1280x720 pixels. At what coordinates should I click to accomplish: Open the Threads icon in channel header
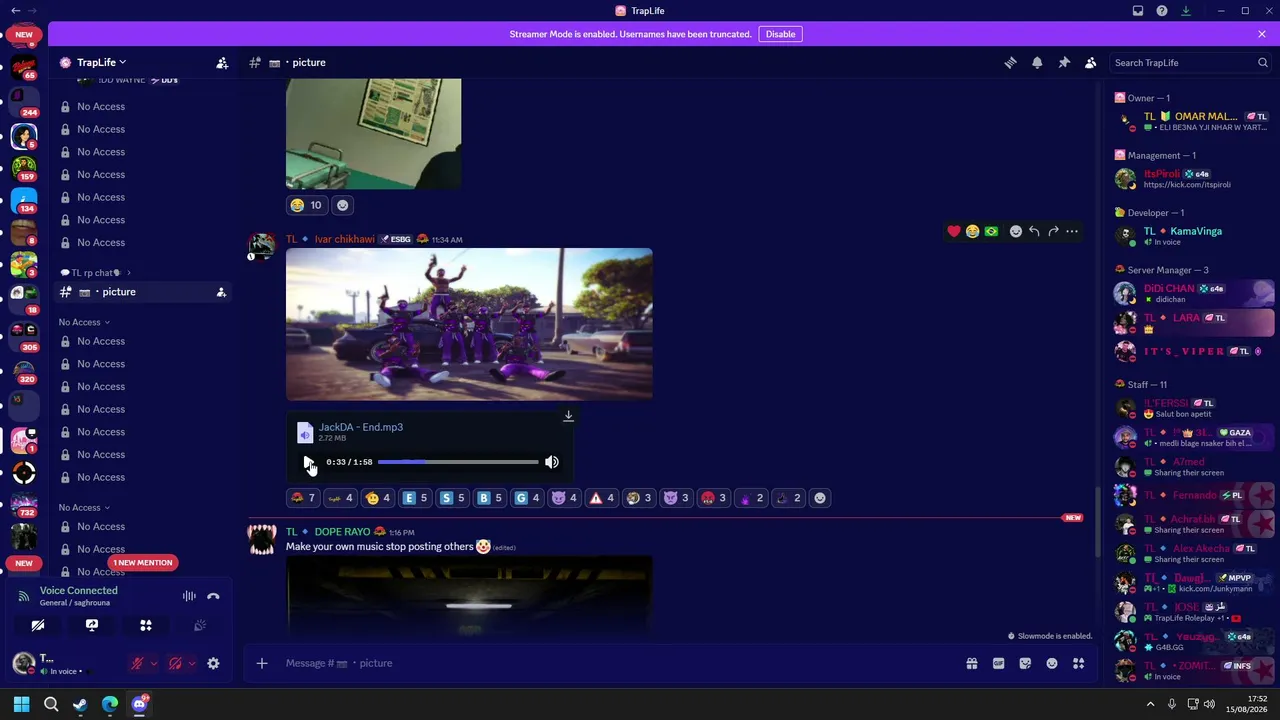(x=1010, y=63)
